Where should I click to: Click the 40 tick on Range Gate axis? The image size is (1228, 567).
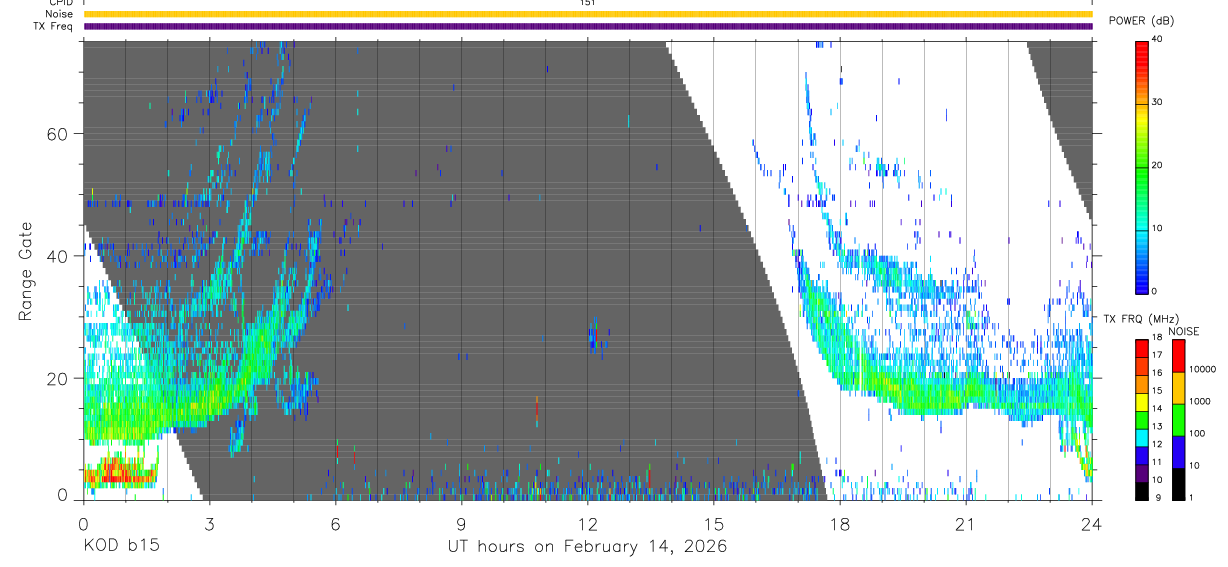(x=57, y=256)
